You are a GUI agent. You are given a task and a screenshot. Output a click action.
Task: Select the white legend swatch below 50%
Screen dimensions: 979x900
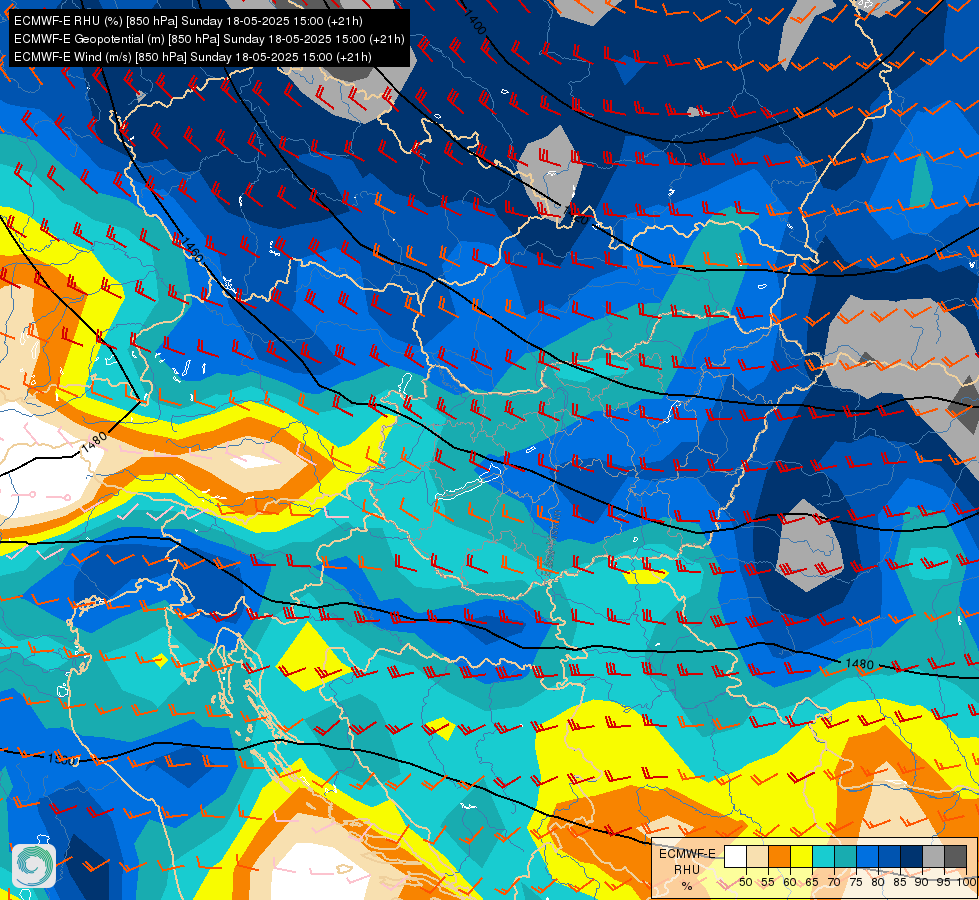point(735,856)
